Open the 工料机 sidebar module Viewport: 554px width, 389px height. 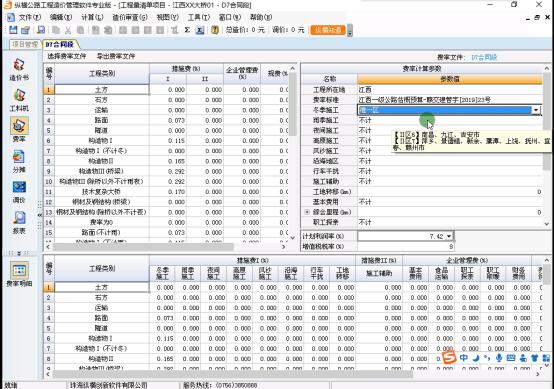[x=19, y=100]
